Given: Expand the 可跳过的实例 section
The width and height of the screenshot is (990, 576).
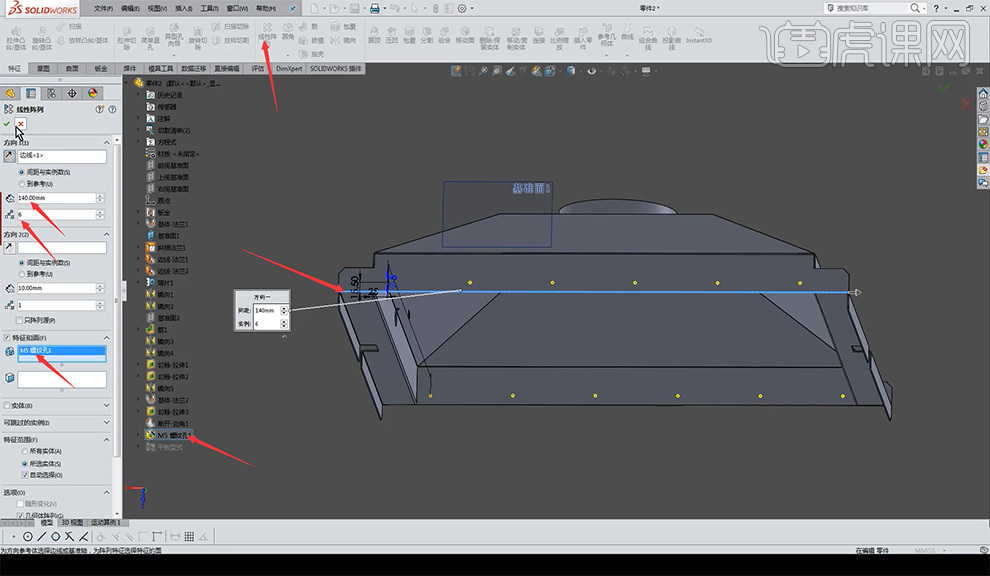Looking at the screenshot, I should pyautogui.click(x=107, y=422).
